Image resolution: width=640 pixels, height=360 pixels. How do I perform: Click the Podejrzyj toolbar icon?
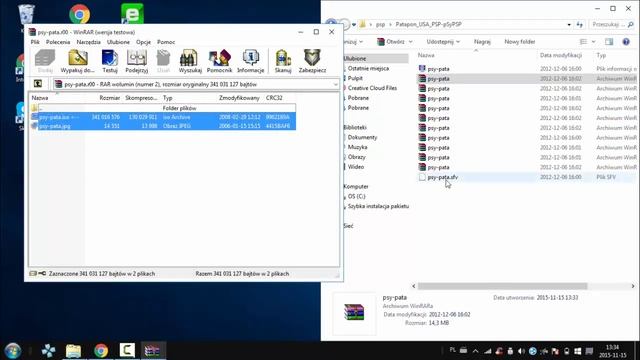[137, 61]
